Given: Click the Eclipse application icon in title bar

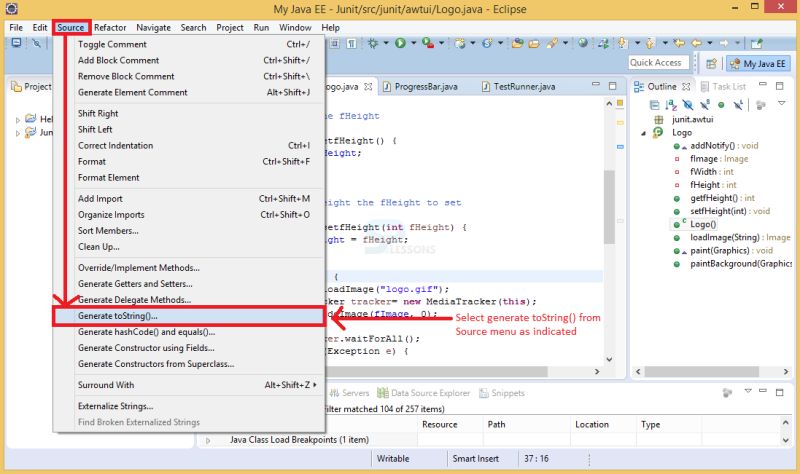Looking at the screenshot, I should click(x=11, y=9).
